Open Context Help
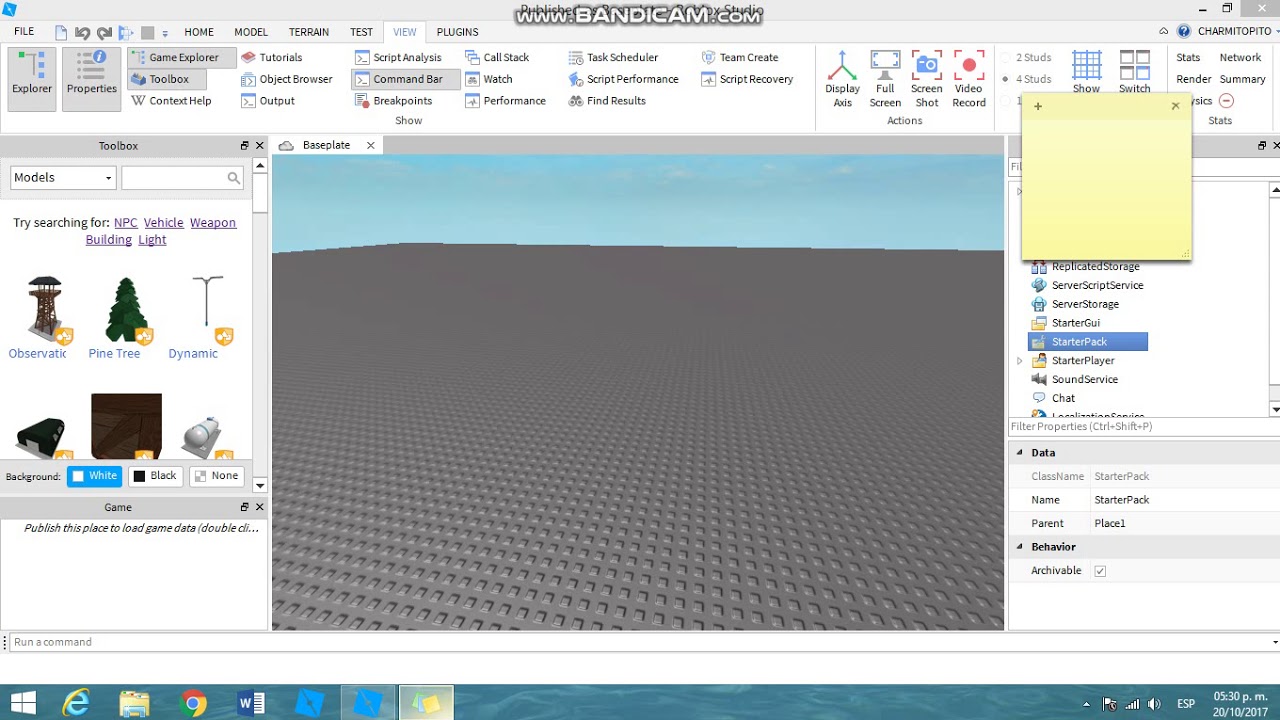This screenshot has height=720, width=1280. pyautogui.click(x=171, y=101)
